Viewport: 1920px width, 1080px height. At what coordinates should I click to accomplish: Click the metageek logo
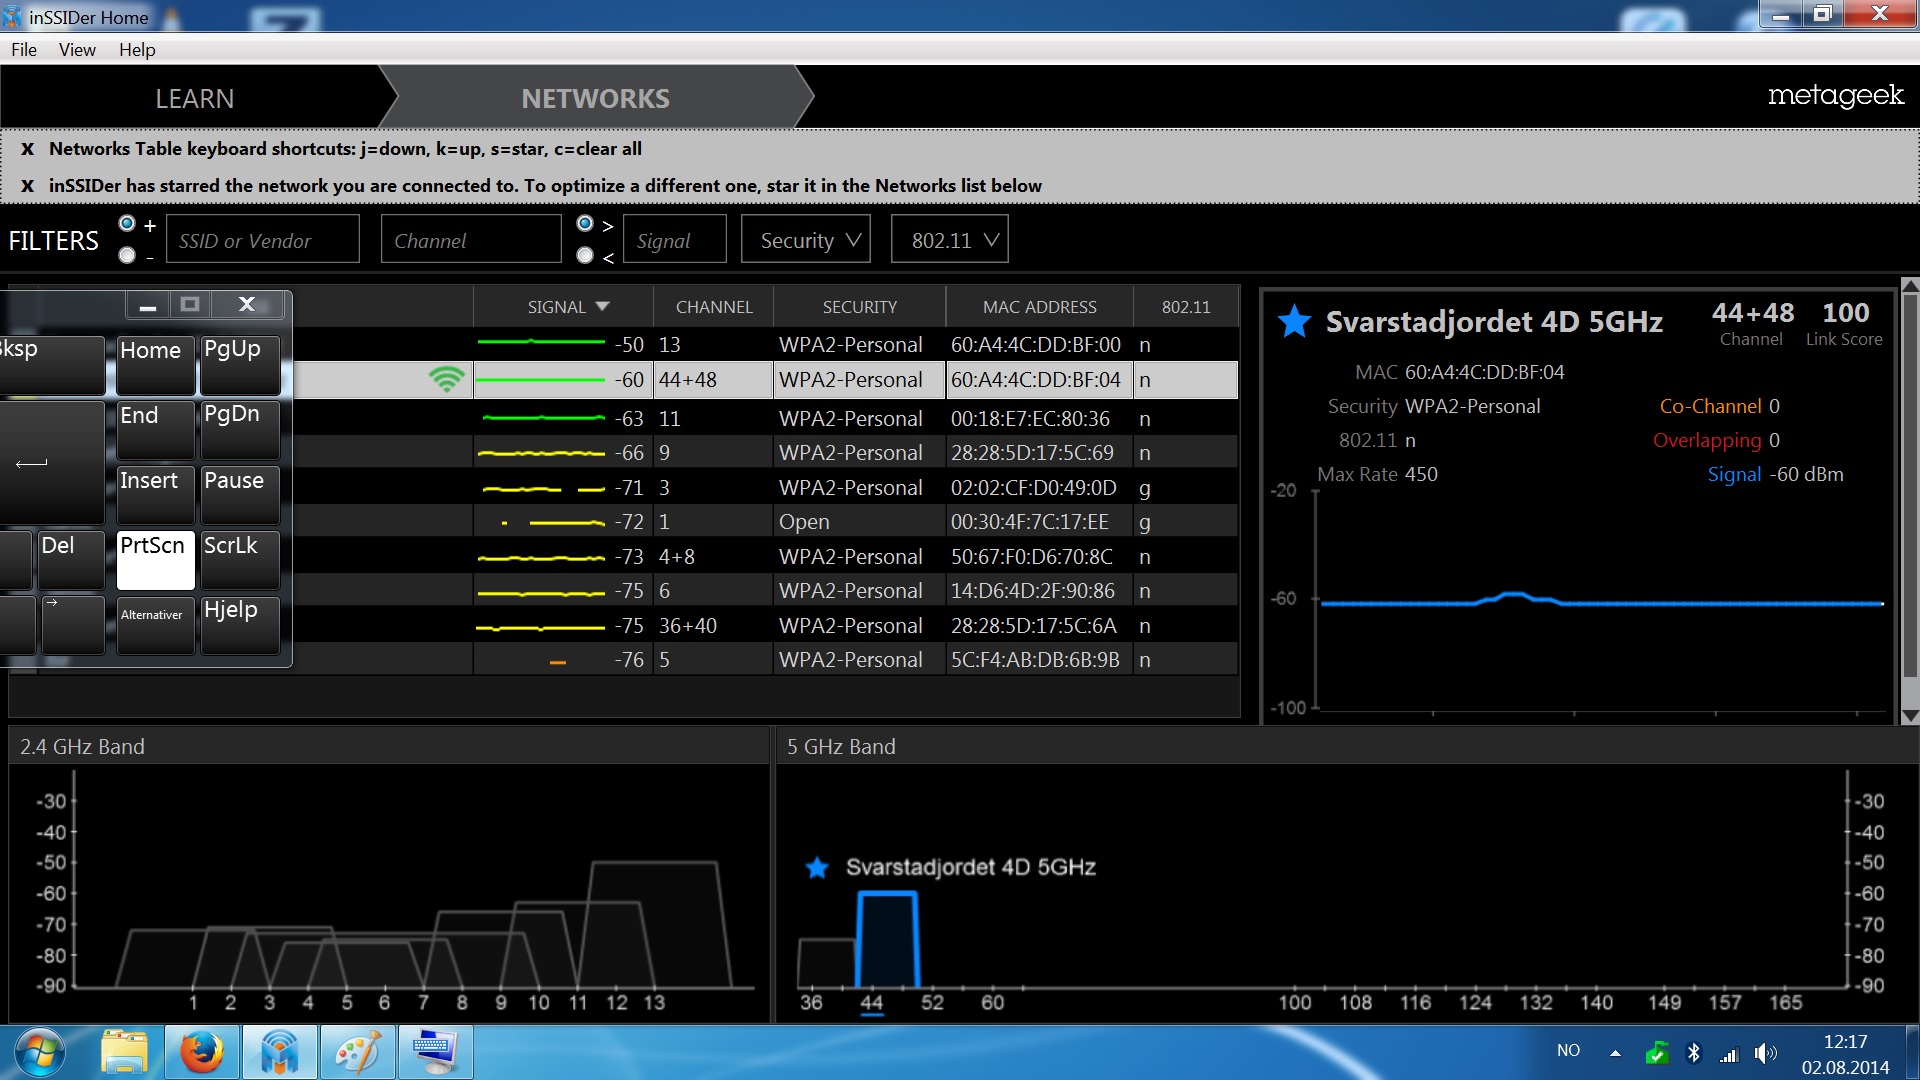click(x=1836, y=96)
